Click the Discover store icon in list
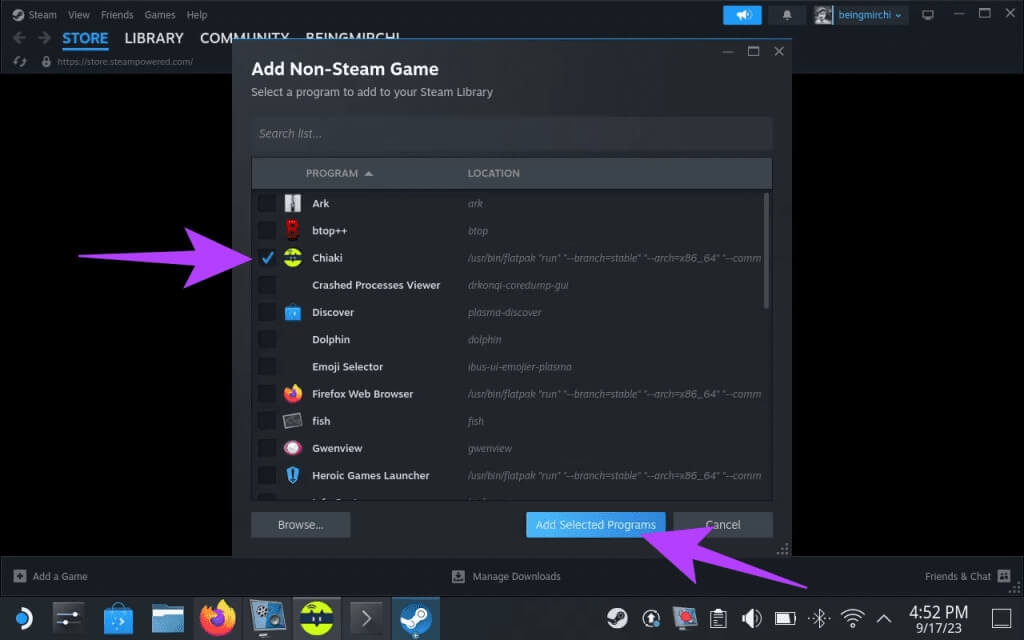The width and height of the screenshot is (1024, 640). [293, 312]
